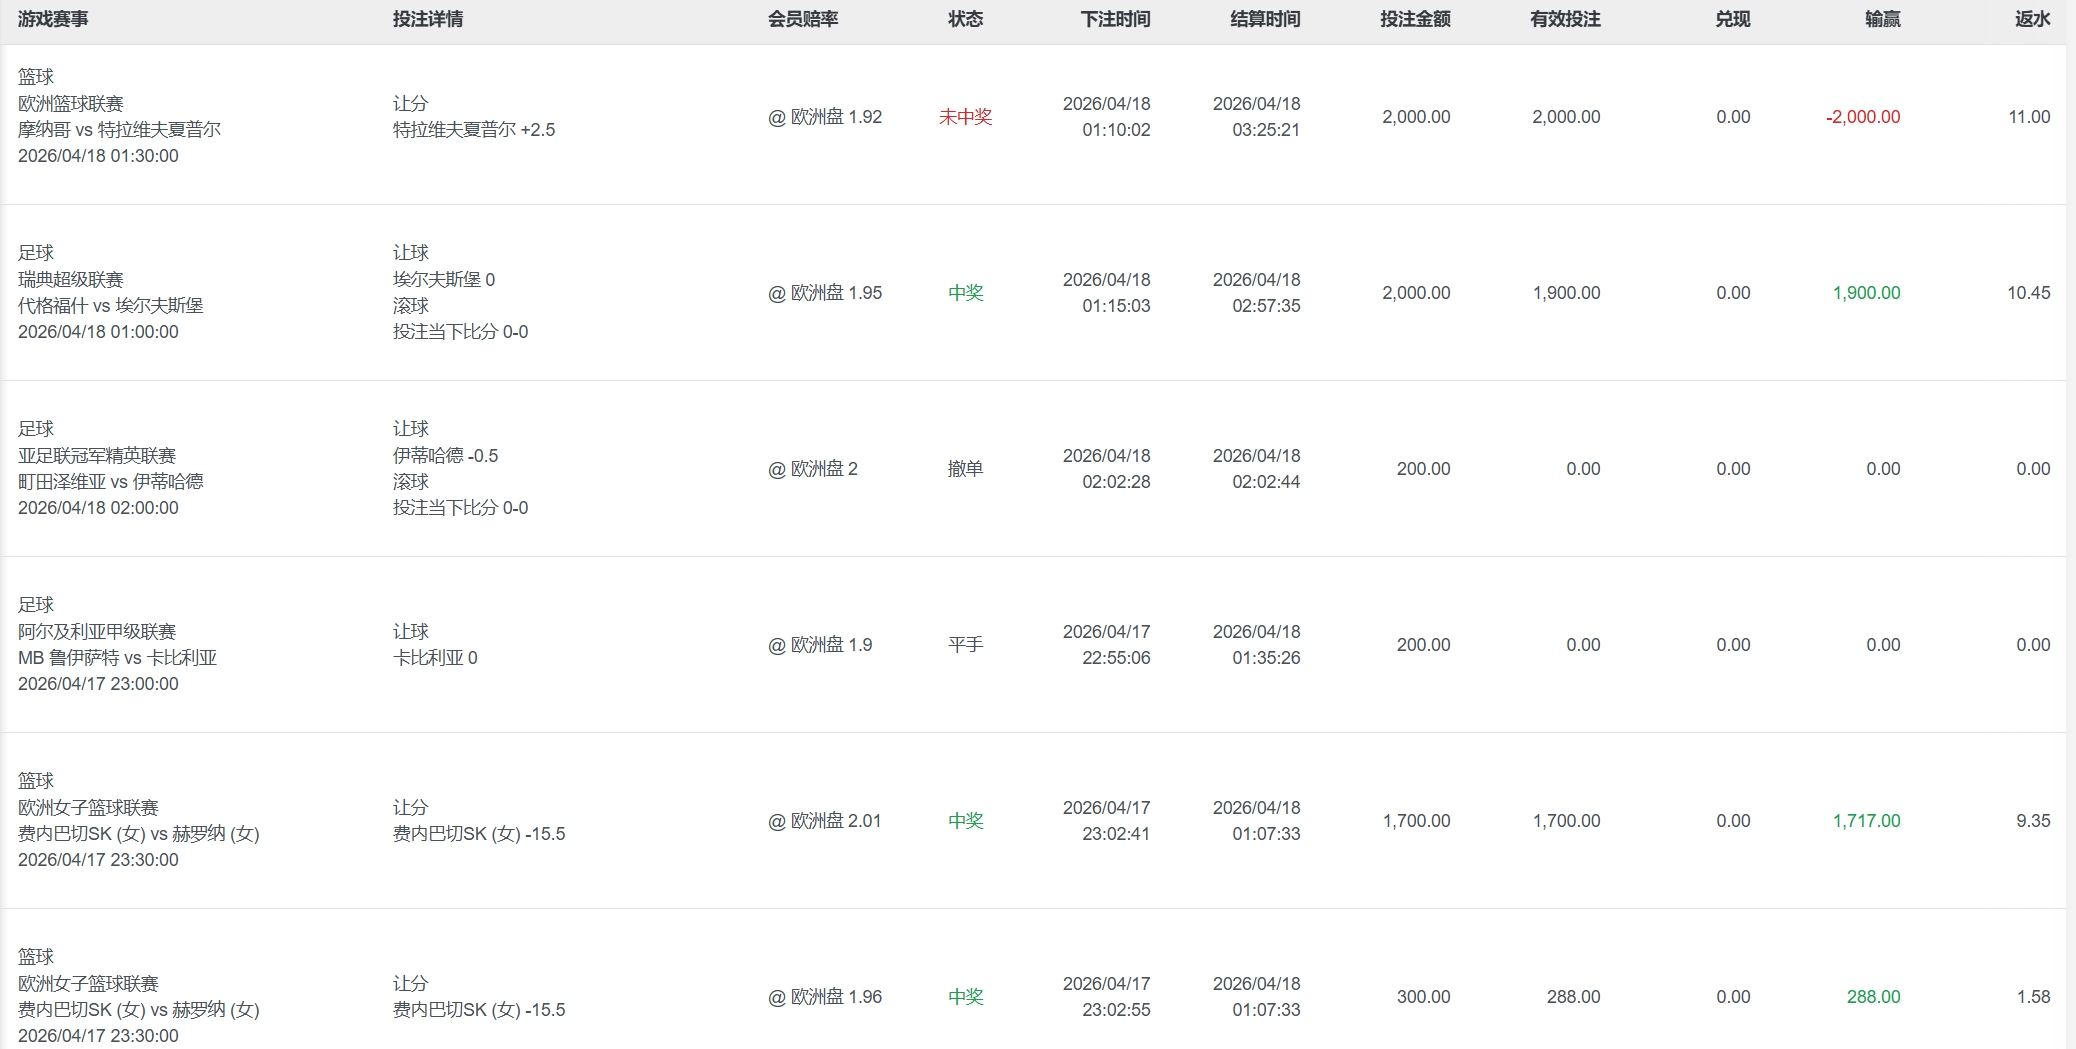
Task: Click the green 1,717.00 win amount
Action: click(1866, 821)
